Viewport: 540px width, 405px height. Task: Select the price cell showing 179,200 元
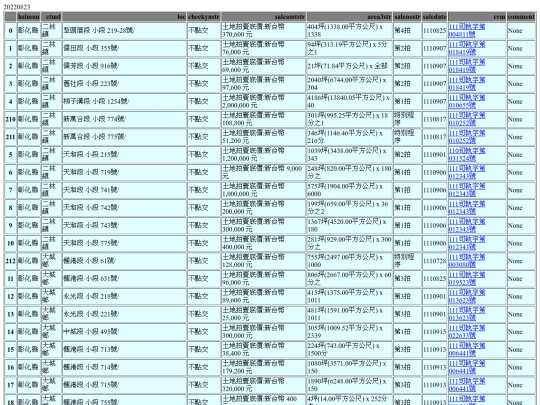pyautogui.click(x=263, y=367)
